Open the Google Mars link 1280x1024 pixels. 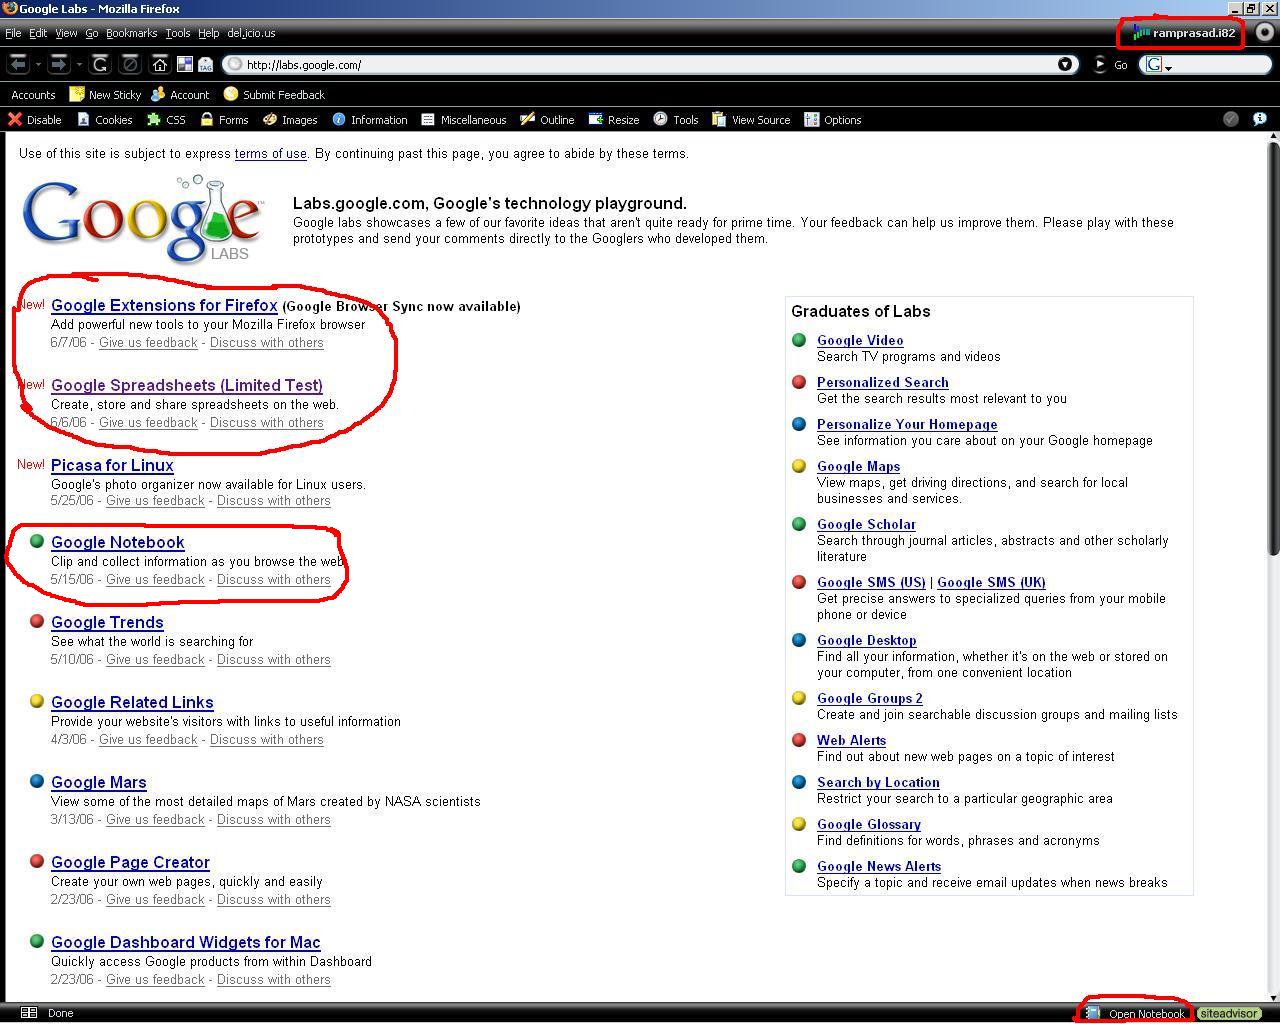click(x=99, y=782)
